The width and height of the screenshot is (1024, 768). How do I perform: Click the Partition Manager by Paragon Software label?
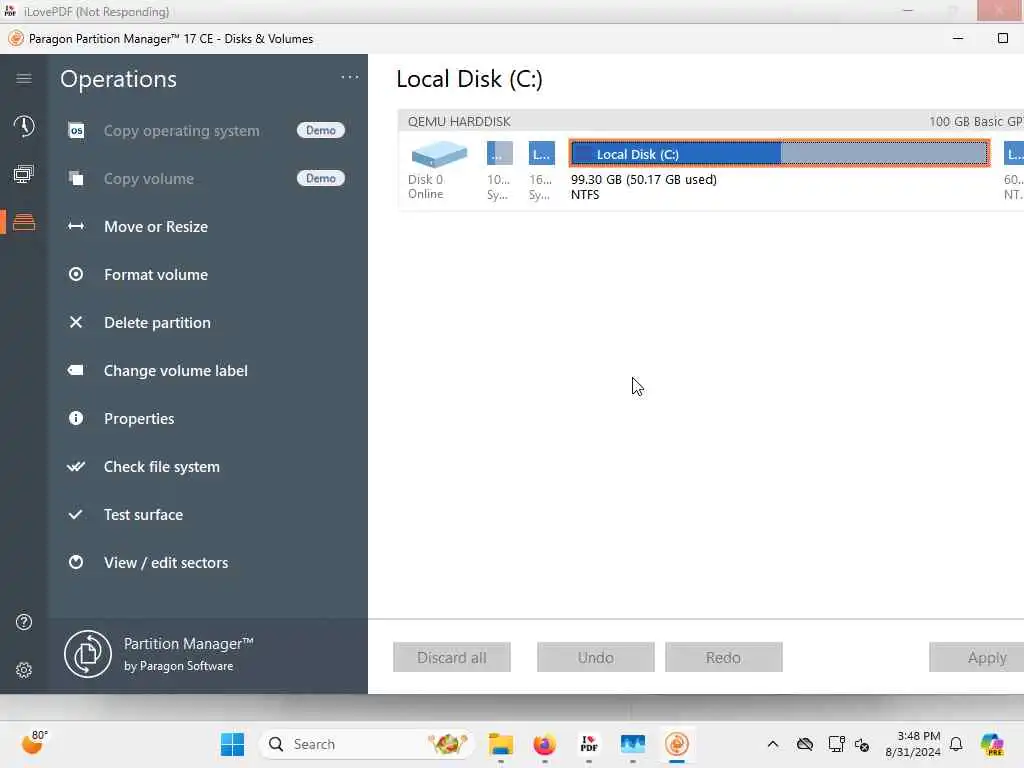[188, 654]
